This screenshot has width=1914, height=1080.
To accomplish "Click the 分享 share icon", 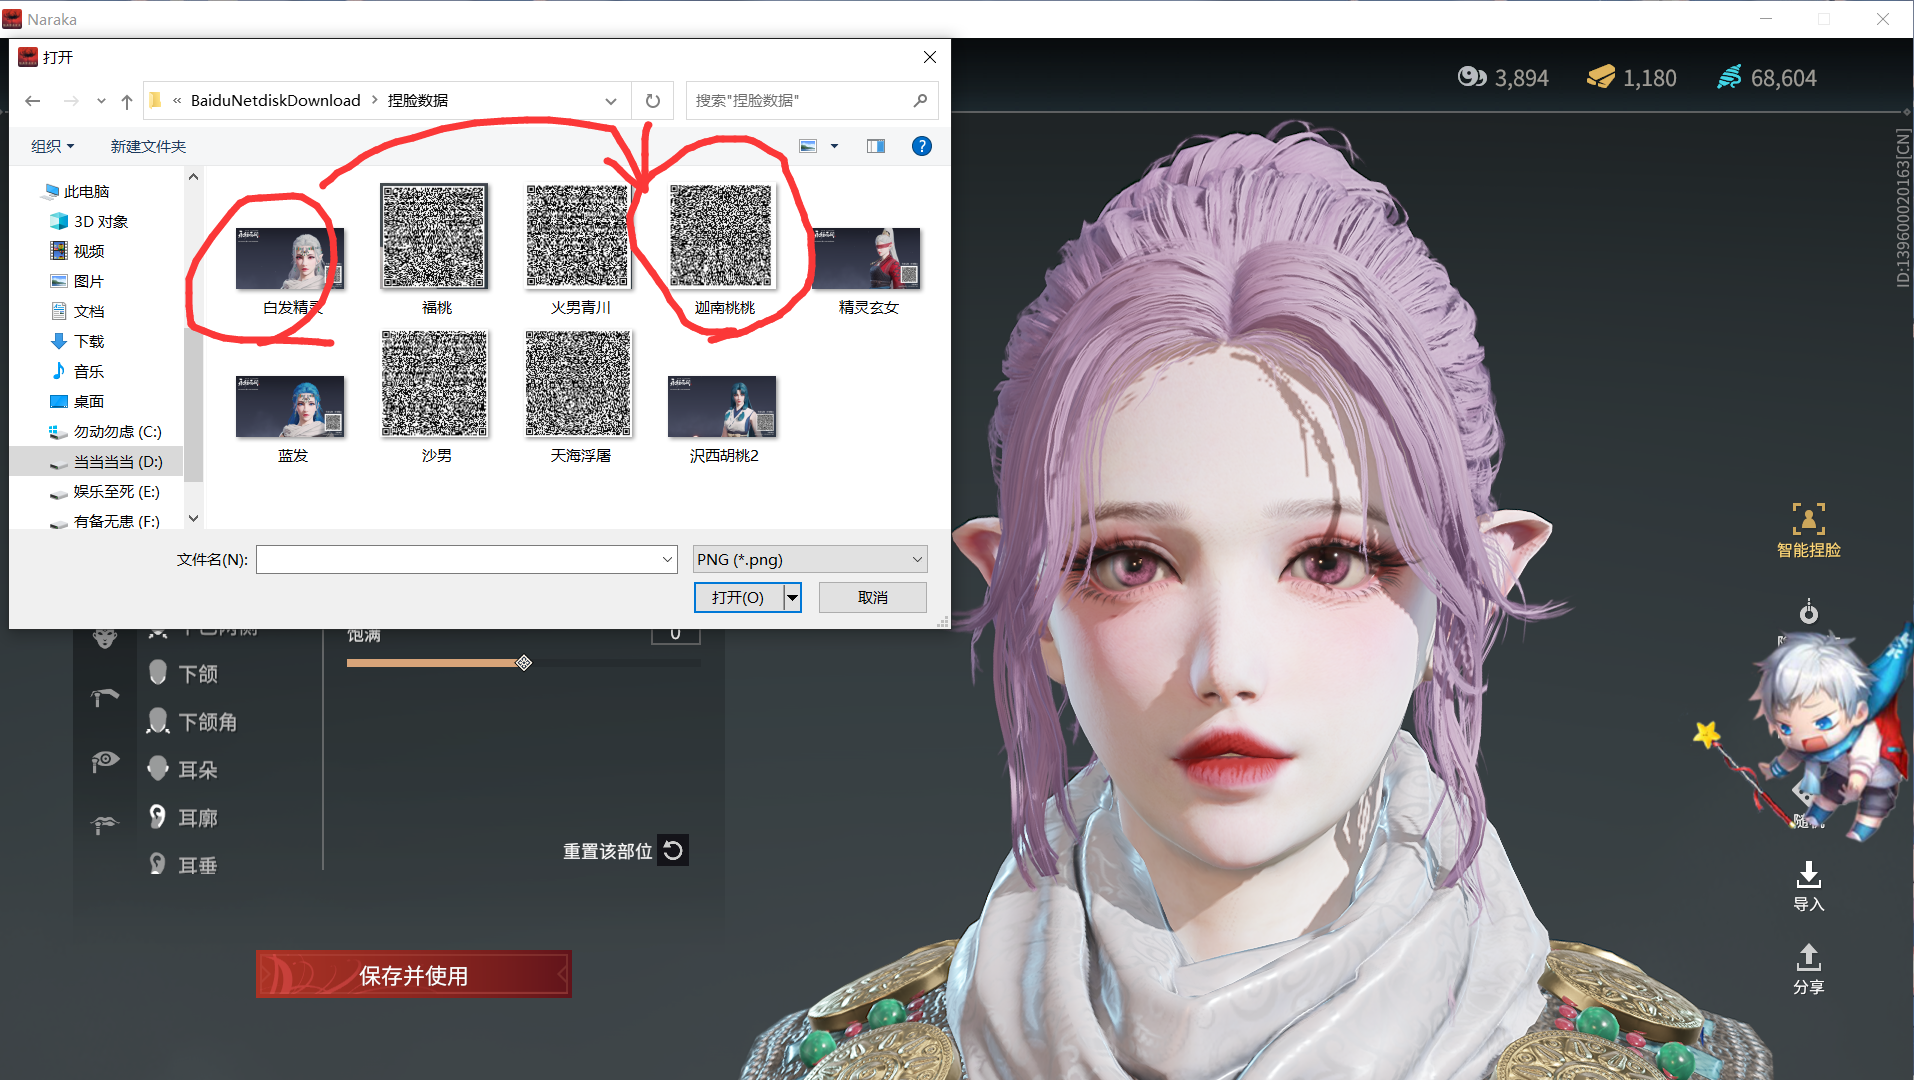I will coord(1808,969).
